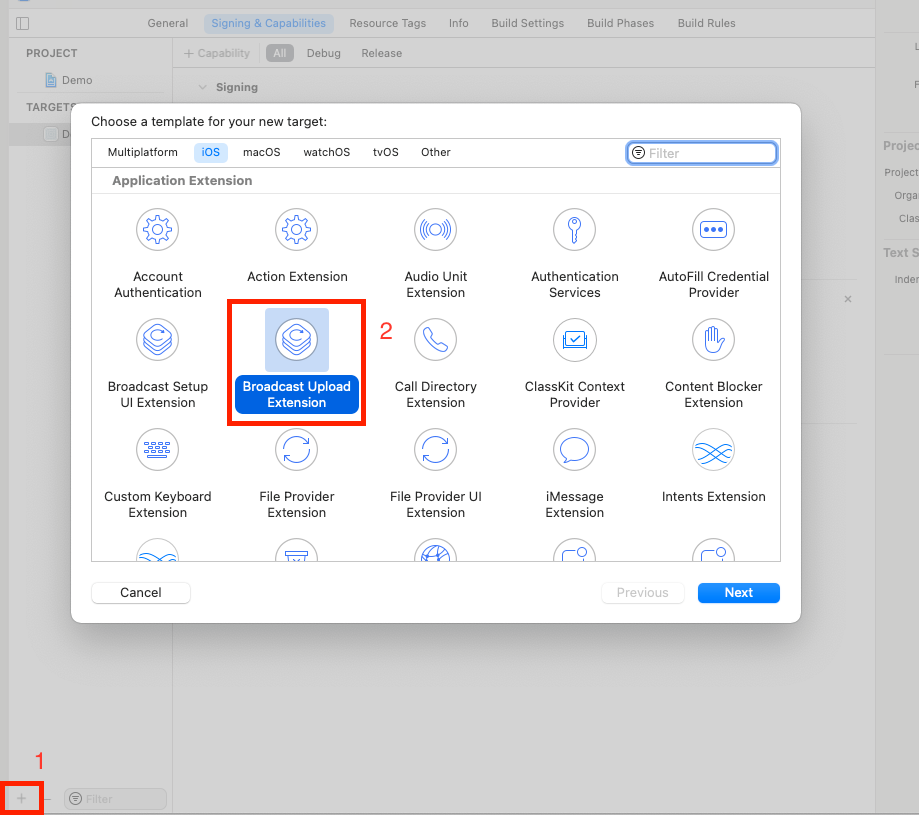The image size is (919, 815).
Task: Focus the targets Filter field at bottom
Action: click(115, 799)
